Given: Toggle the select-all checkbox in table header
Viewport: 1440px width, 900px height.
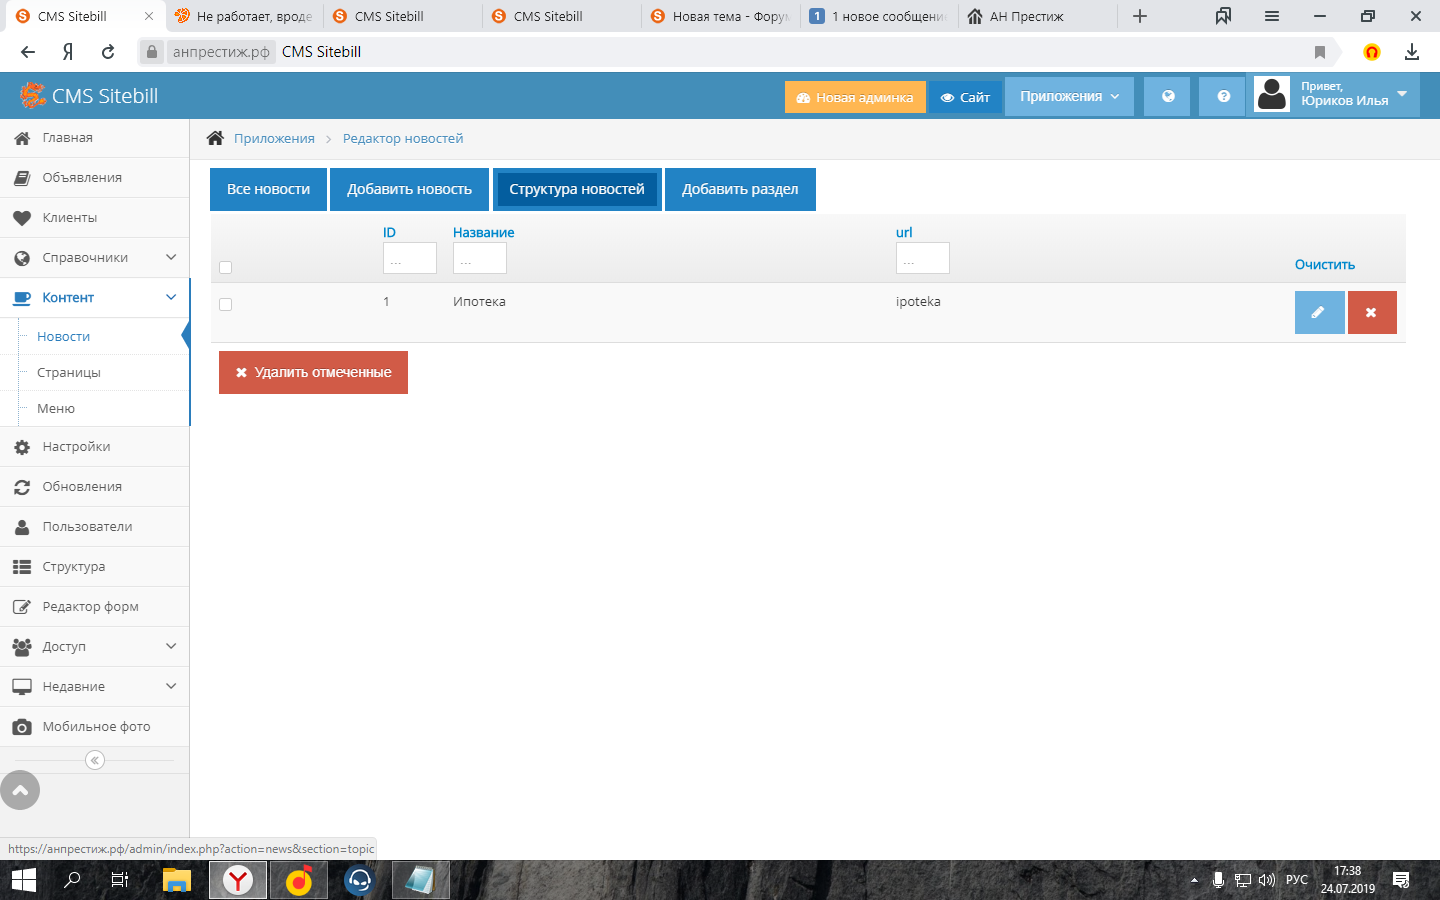Looking at the screenshot, I should (225, 267).
